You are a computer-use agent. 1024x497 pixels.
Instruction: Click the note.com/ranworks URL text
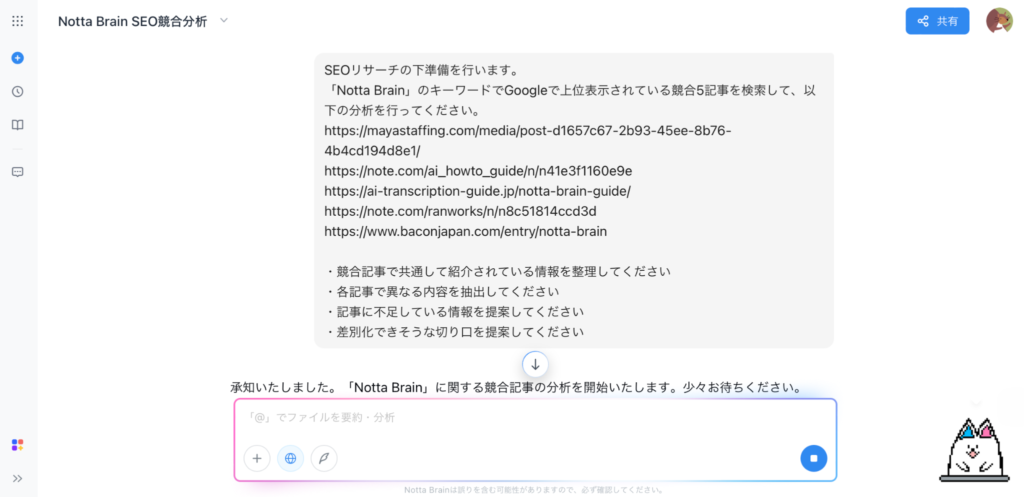click(x=460, y=211)
